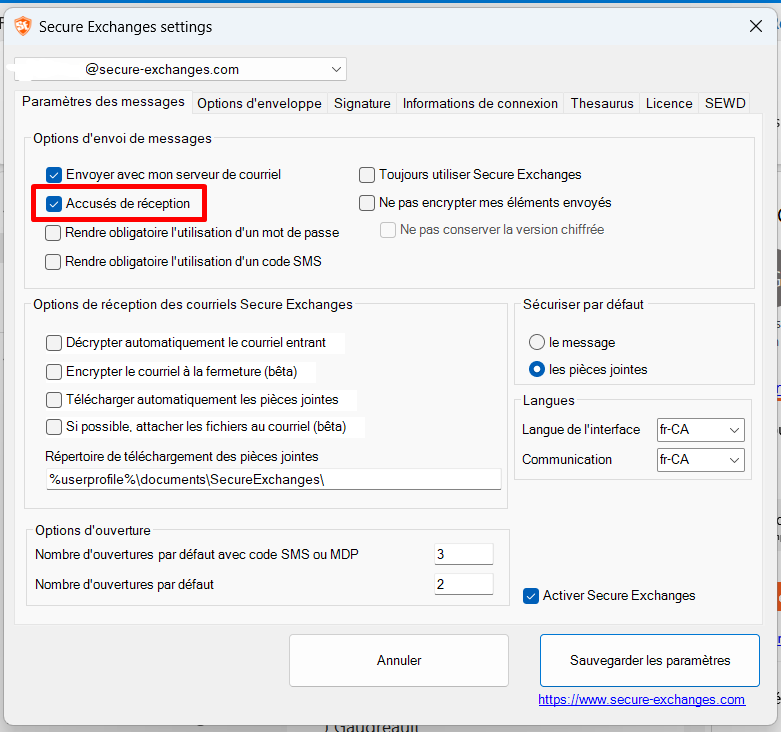
Task: Click the 'Options d'envoi de messages' group label
Action: pos(123,138)
